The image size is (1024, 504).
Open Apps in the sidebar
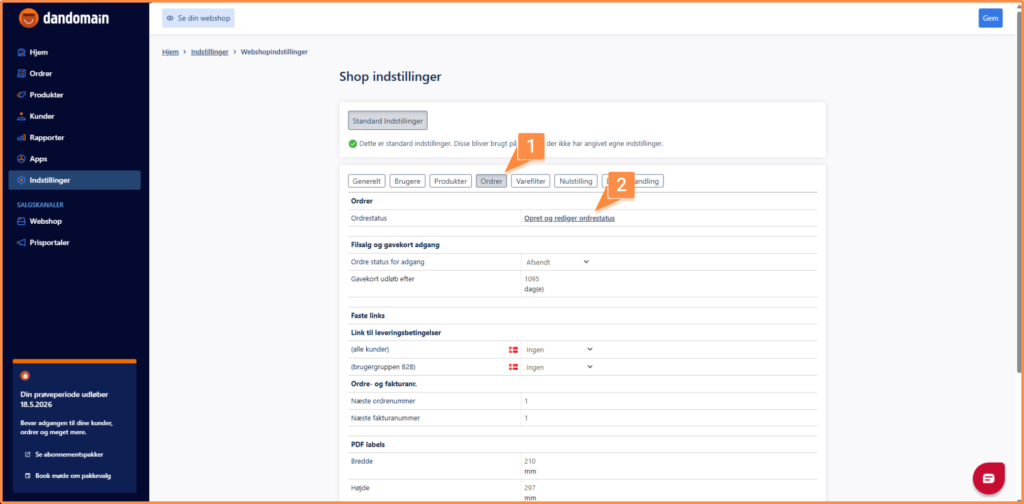point(38,159)
